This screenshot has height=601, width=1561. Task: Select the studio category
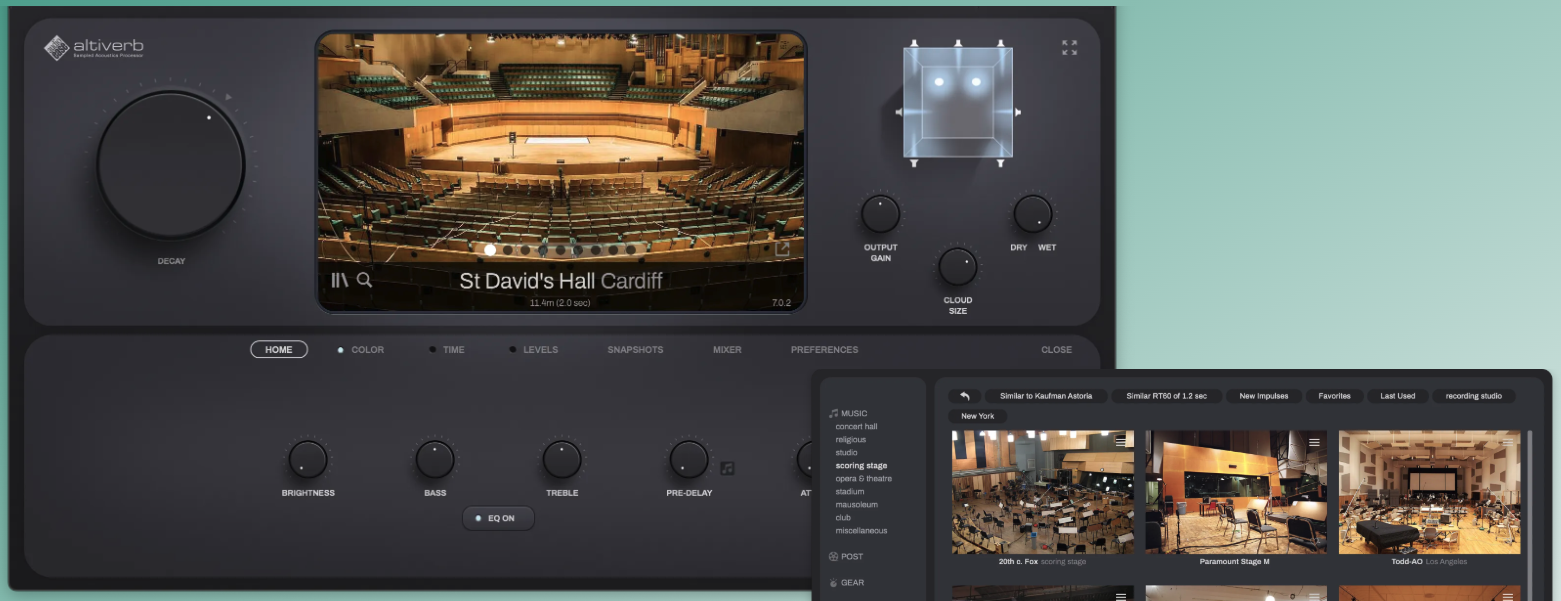[846, 453]
